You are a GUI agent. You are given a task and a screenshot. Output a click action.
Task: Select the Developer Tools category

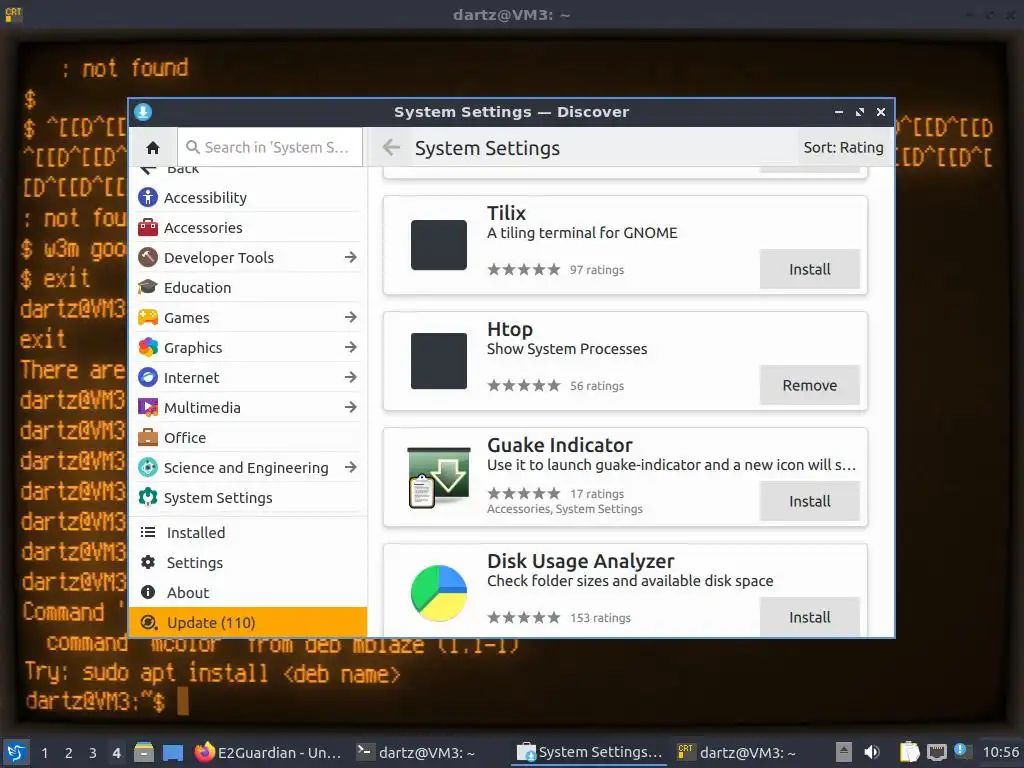[x=249, y=257]
